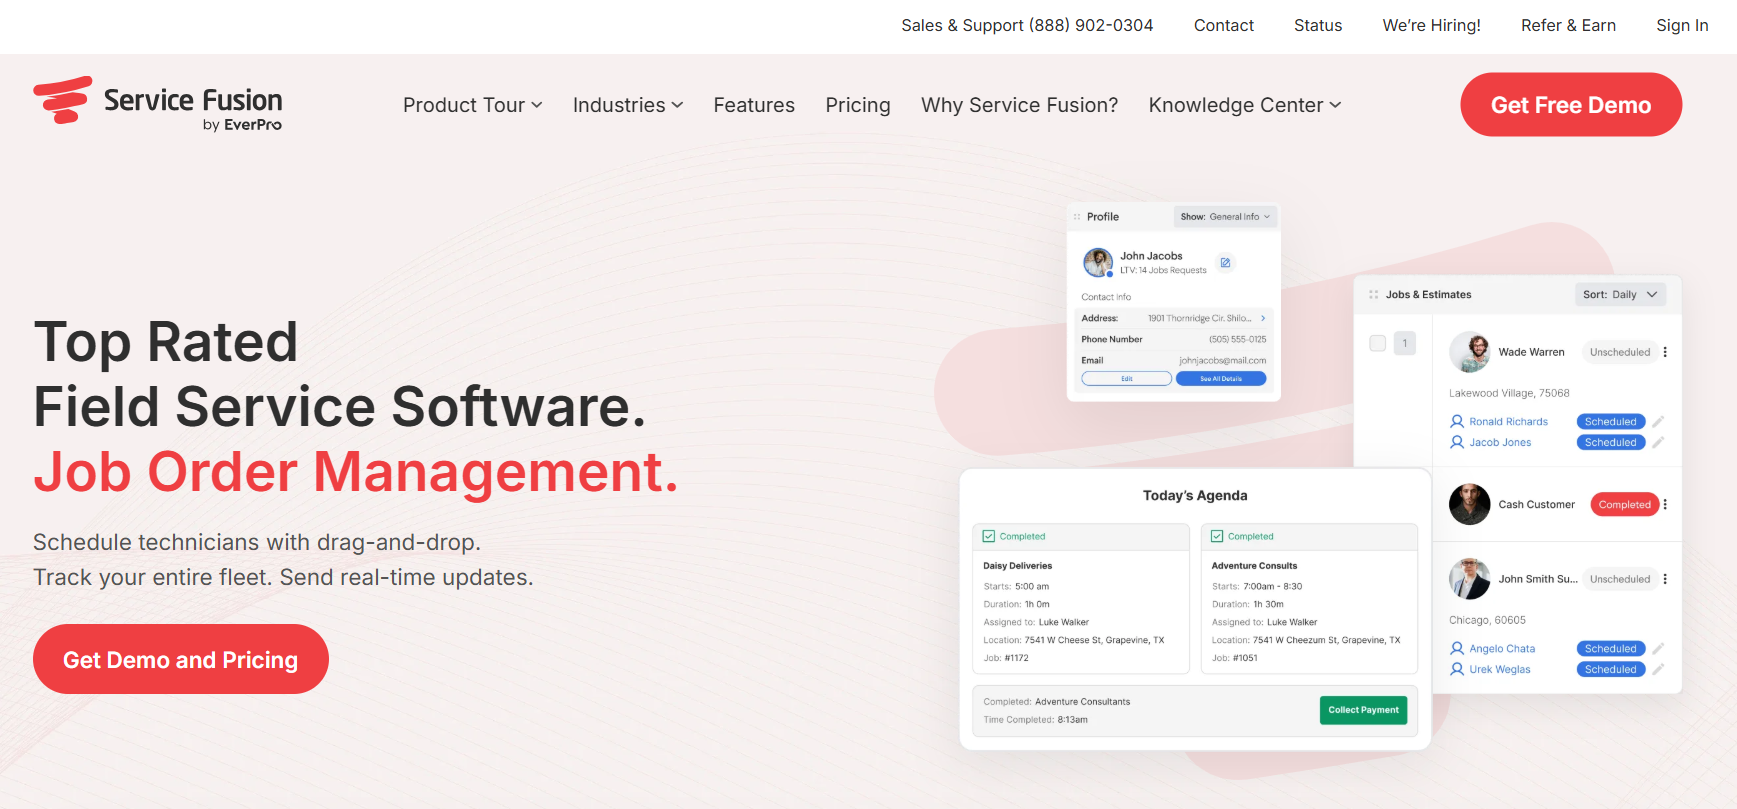This screenshot has width=1737, height=809.
Task: Open the Pricing page
Action: [x=858, y=105]
